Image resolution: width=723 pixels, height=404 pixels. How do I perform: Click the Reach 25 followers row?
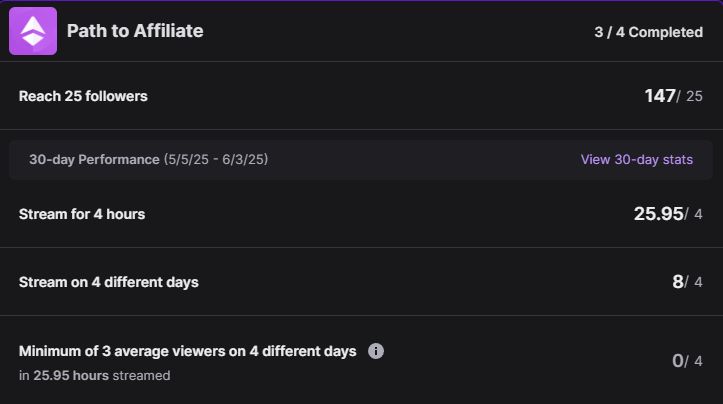362,96
